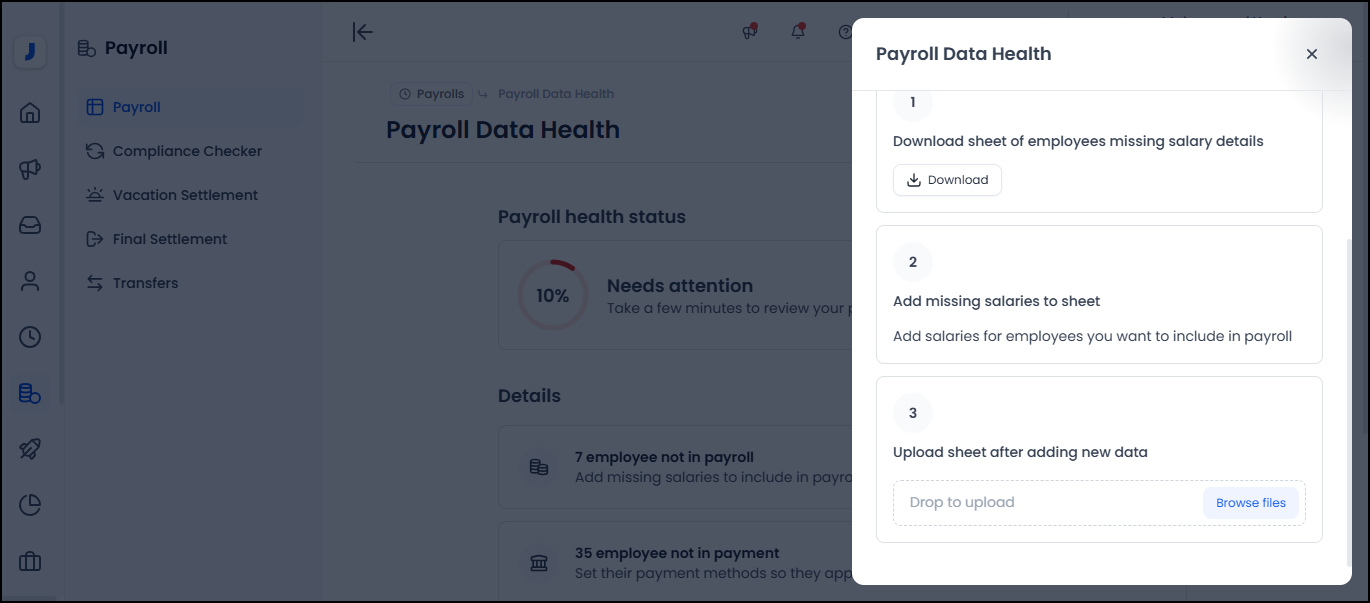
Task: Open the employees person icon
Action: [30, 281]
